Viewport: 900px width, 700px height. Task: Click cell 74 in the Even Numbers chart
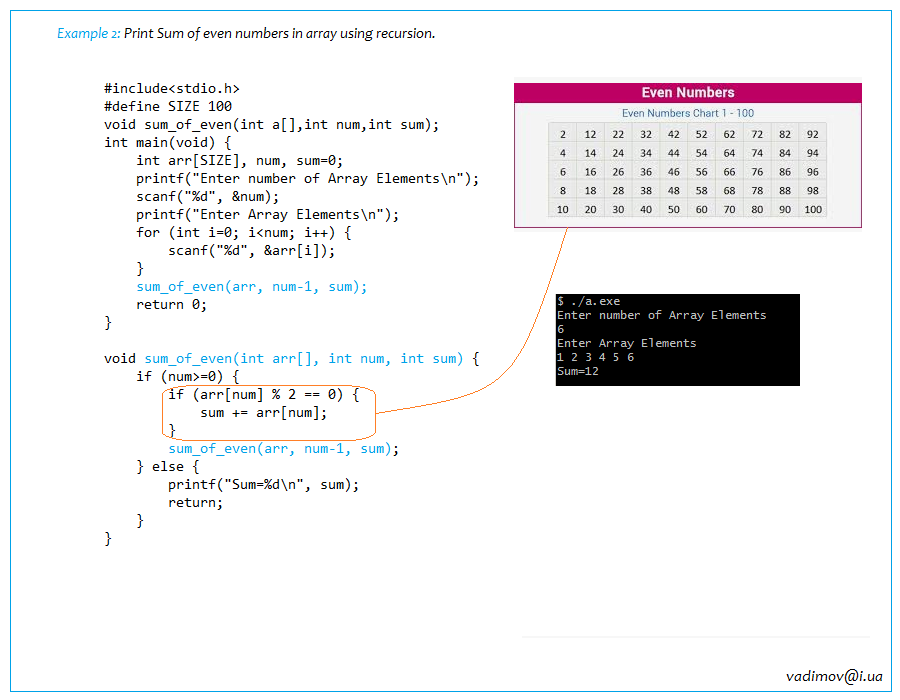pyautogui.click(x=757, y=153)
